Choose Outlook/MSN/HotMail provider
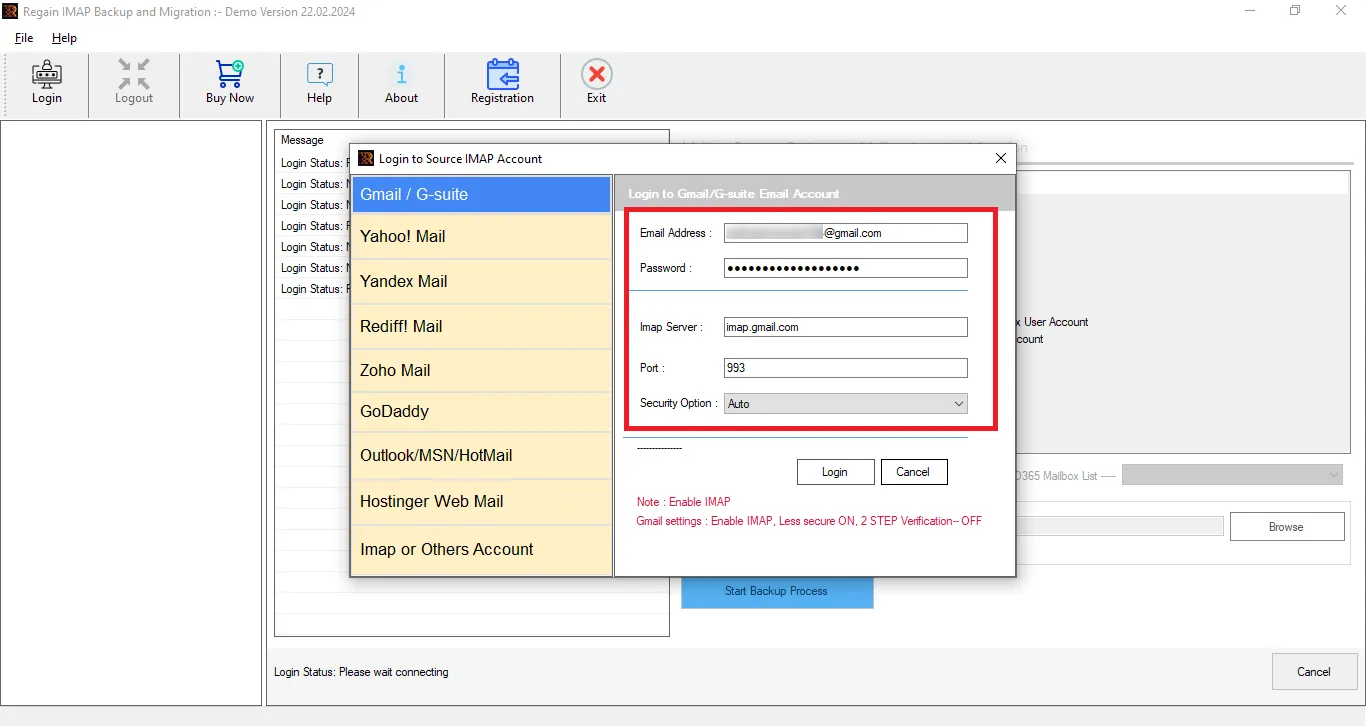Viewport: 1366px width, 726px height. pyautogui.click(x=481, y=456)
